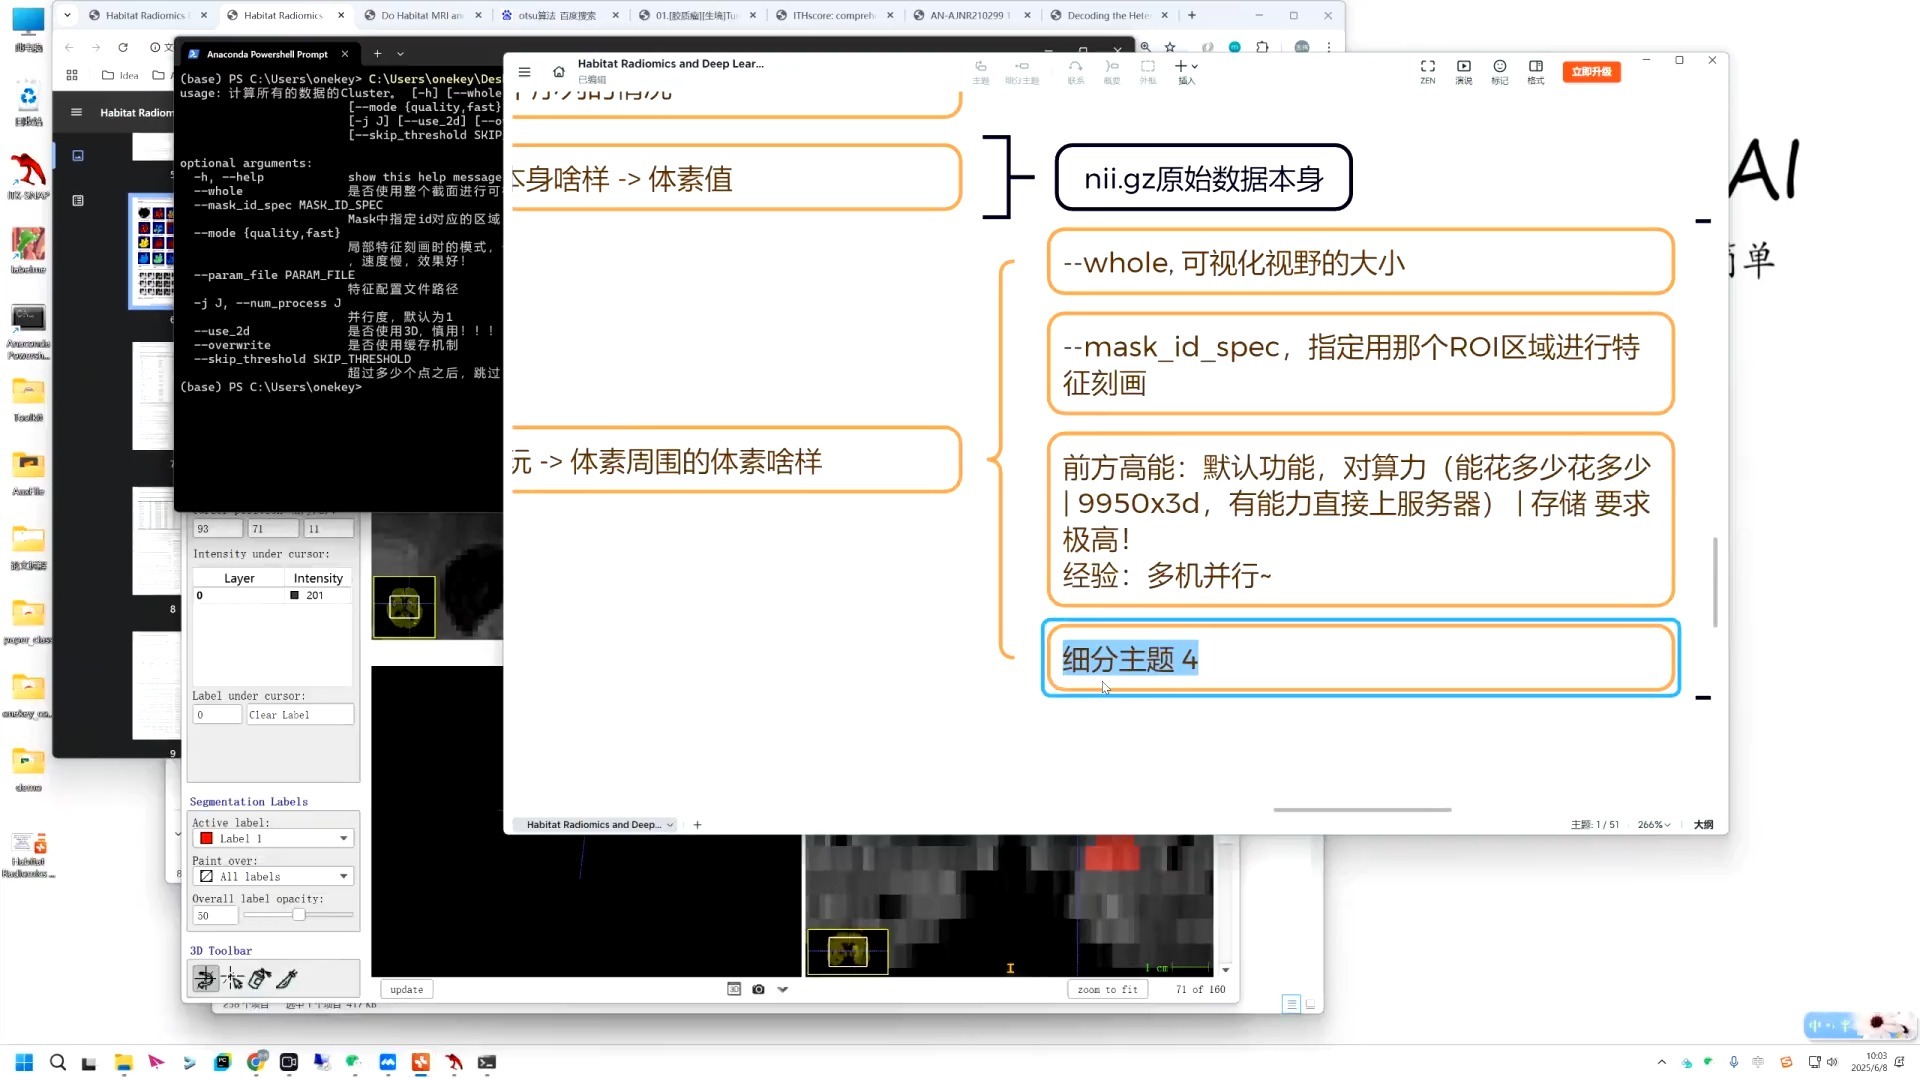This screenshot has width=1920, height=1080.
Task: Click the boundary (外框) toolbar icon
Action: point(1148,72)
